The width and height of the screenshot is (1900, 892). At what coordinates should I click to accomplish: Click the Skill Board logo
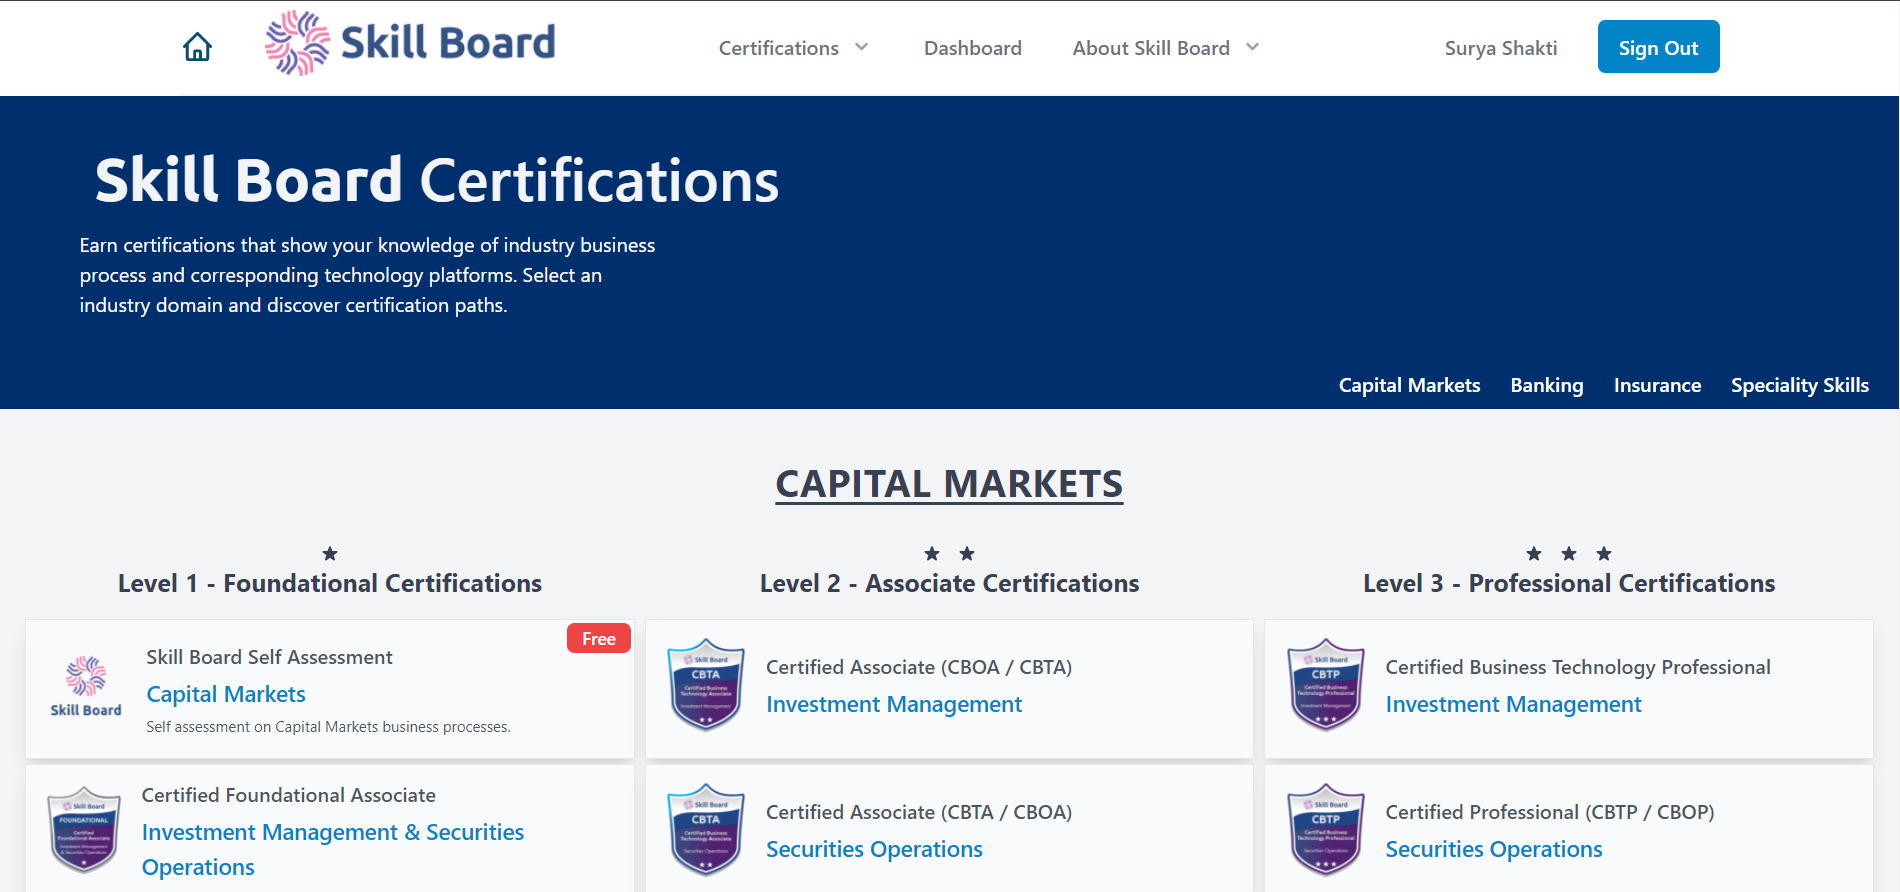pos(410,43)
